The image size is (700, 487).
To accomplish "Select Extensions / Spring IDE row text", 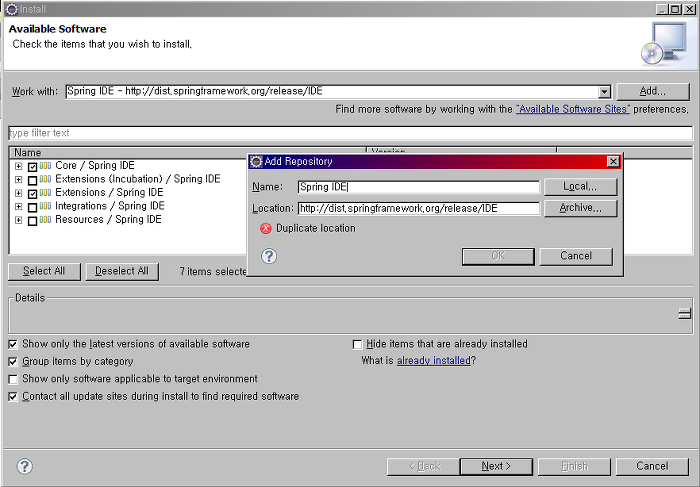I will (109, 193).
